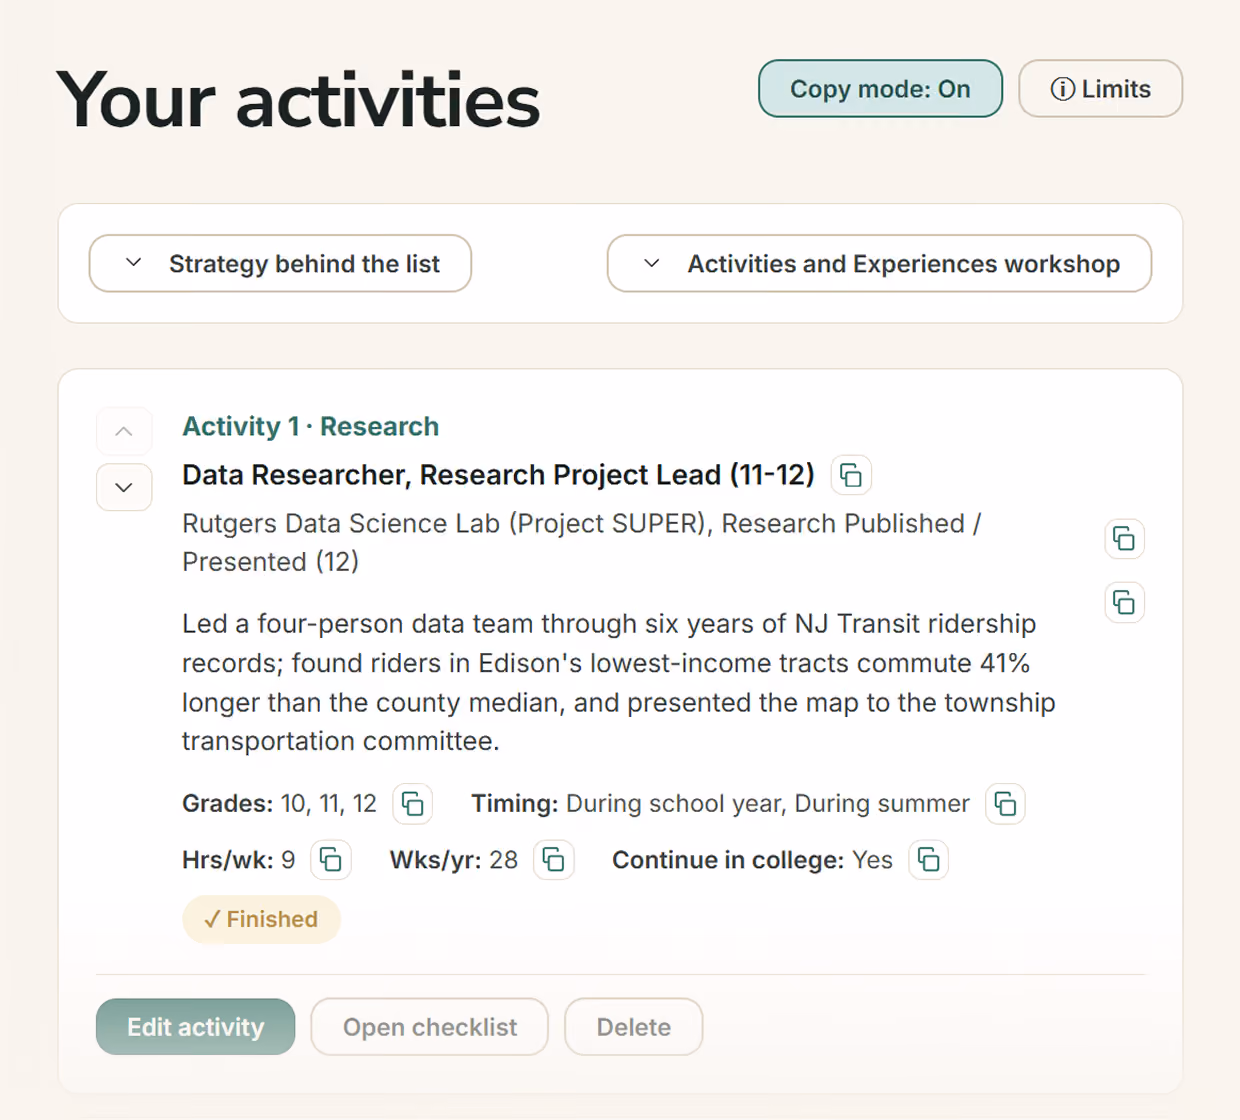Image resolution: width=1240 pixels, height=1120 pixels.
Task: Click the "Hrs/wk: 9" text
Action: (x=239, y=860)
